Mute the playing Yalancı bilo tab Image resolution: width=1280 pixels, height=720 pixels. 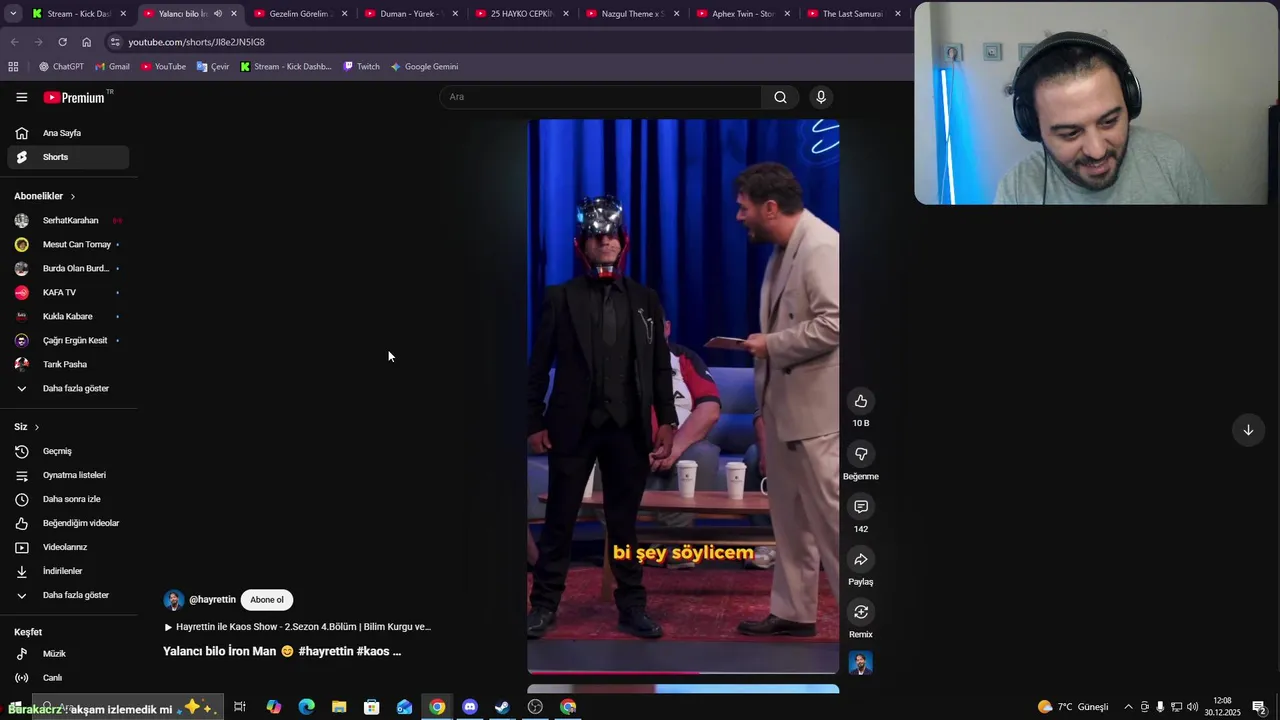pyautogui.click(x=217, y=14)
